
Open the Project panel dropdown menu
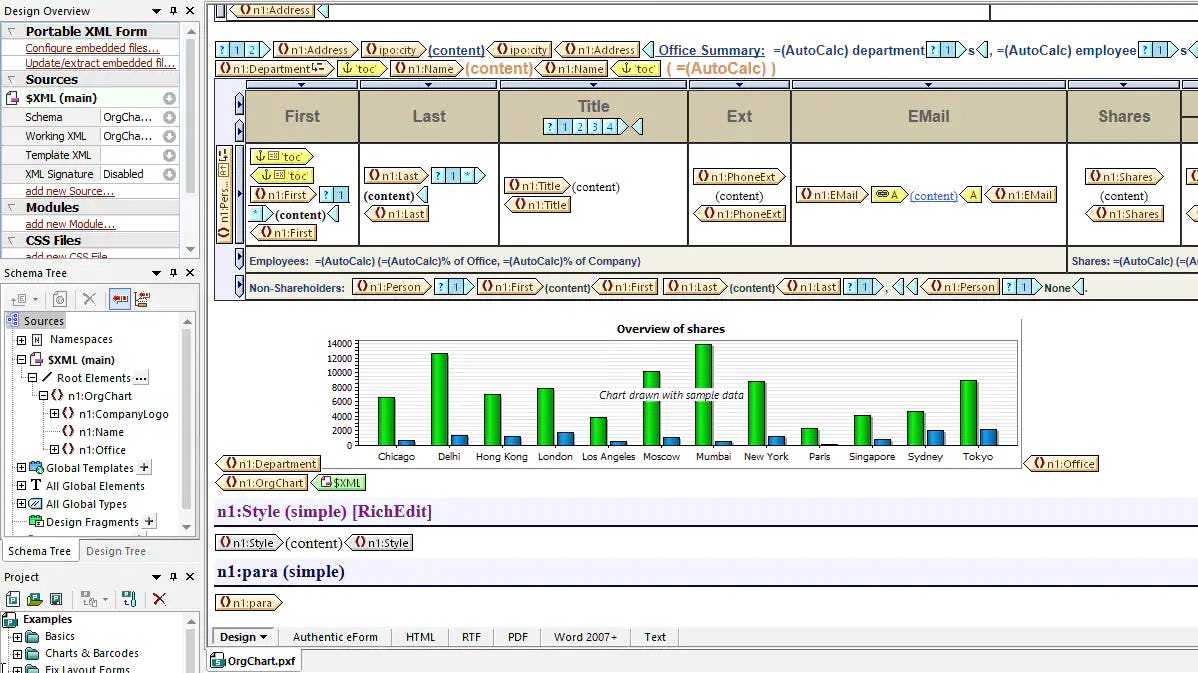156,577
